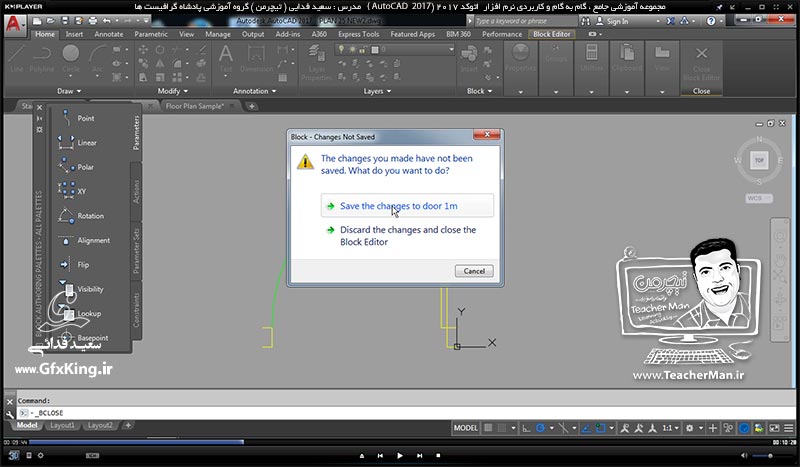Select the Basepoint parameter tool
Viewport: 800px width, 467px height.
(x=84, y=337)
